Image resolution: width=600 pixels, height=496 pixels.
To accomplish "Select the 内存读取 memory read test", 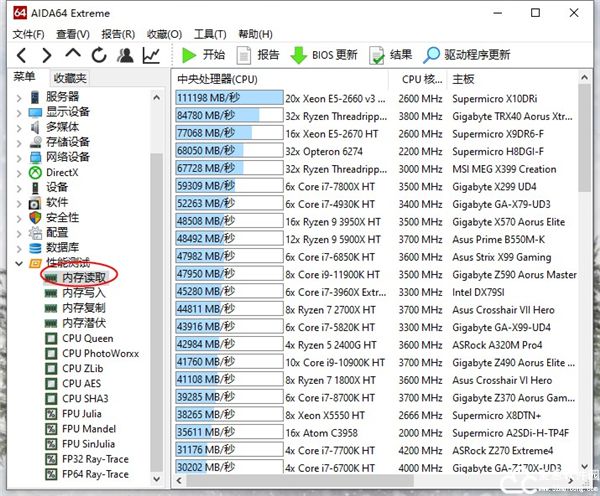I will click(84, 278).
